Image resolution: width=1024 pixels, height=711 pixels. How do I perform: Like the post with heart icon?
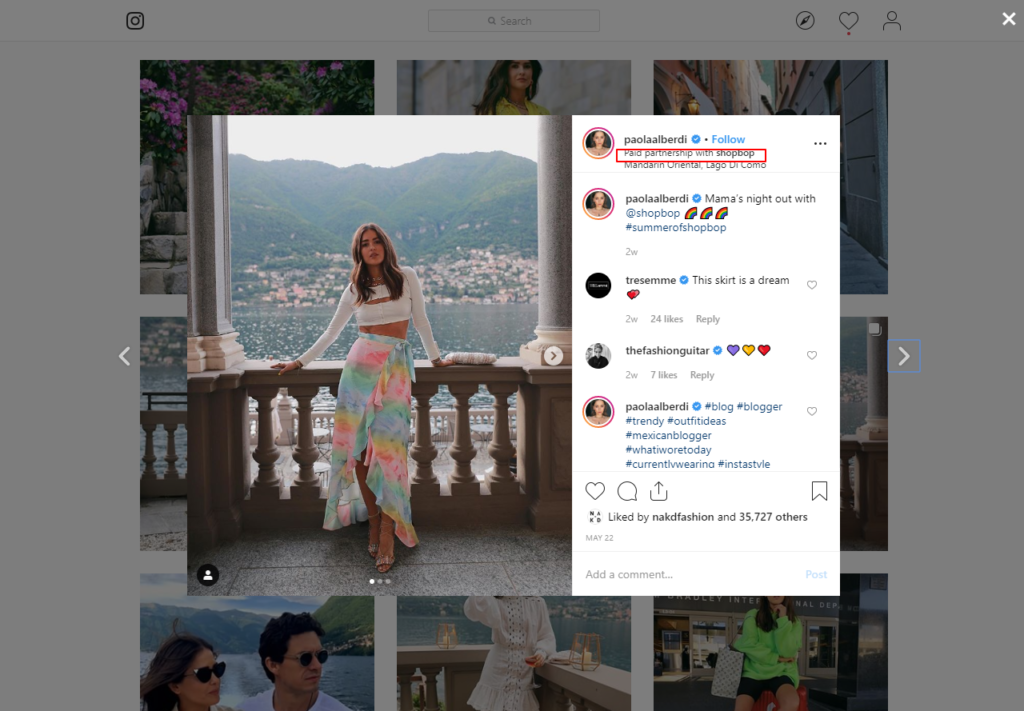[x=595, y=491]
